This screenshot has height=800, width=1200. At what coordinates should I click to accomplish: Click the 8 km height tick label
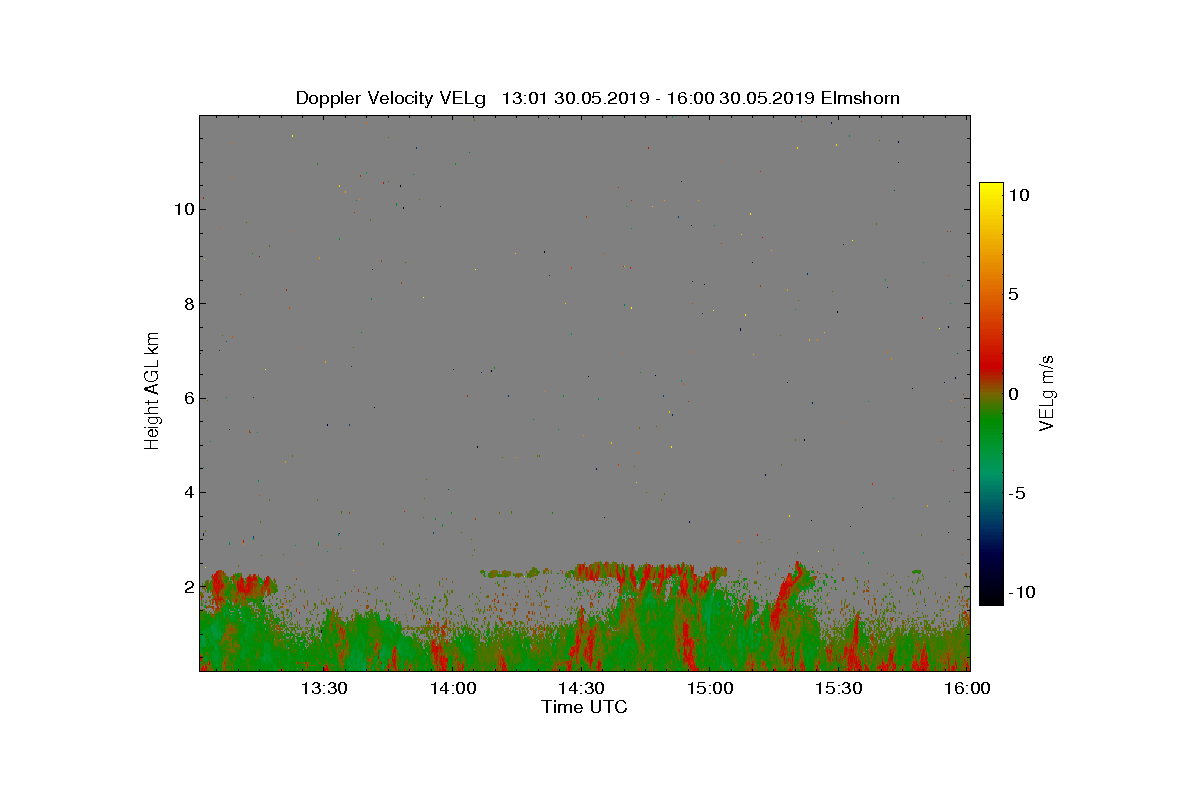point(188,304)
